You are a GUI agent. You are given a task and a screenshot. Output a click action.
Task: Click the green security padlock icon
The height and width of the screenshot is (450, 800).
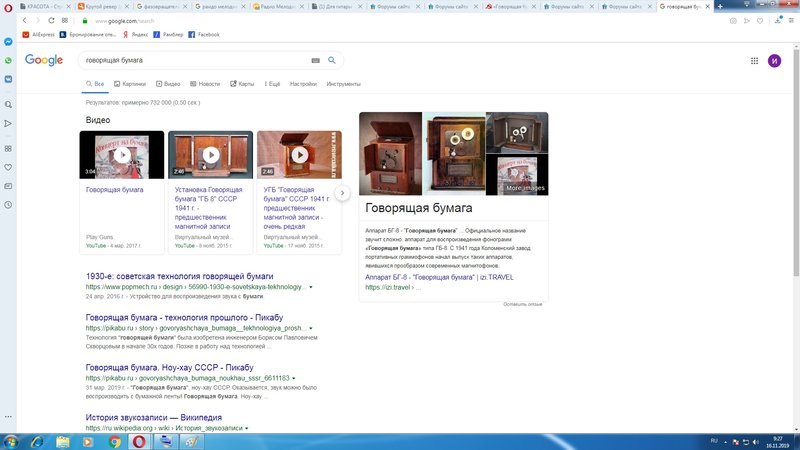85,21
